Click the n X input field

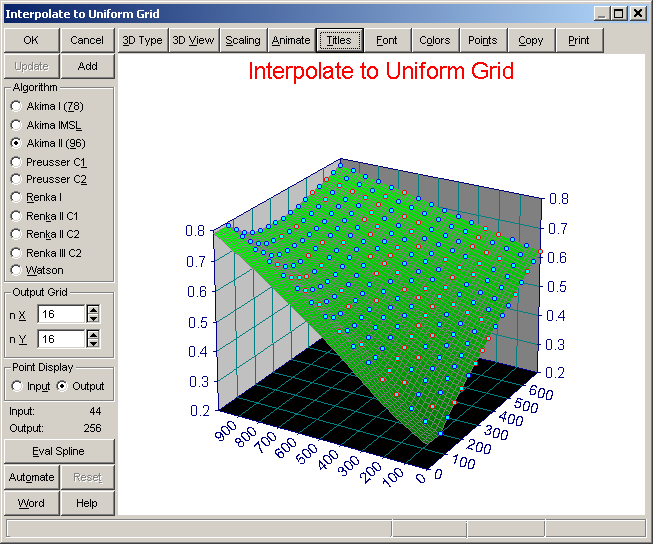pos(61,314)
